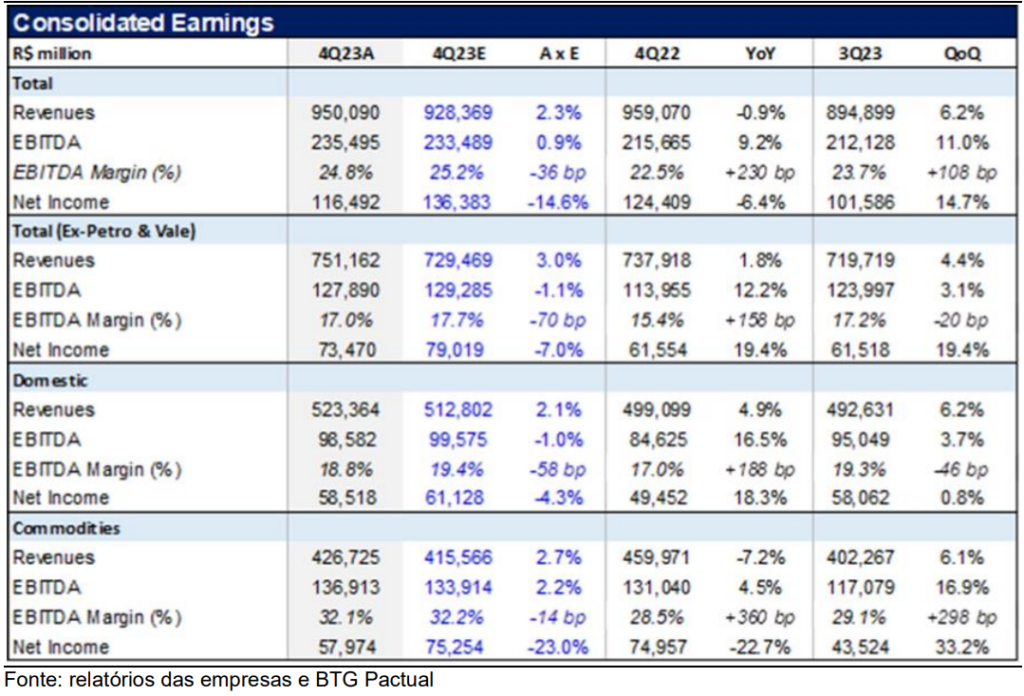Select the 4Q23A column header

point(345,54)
